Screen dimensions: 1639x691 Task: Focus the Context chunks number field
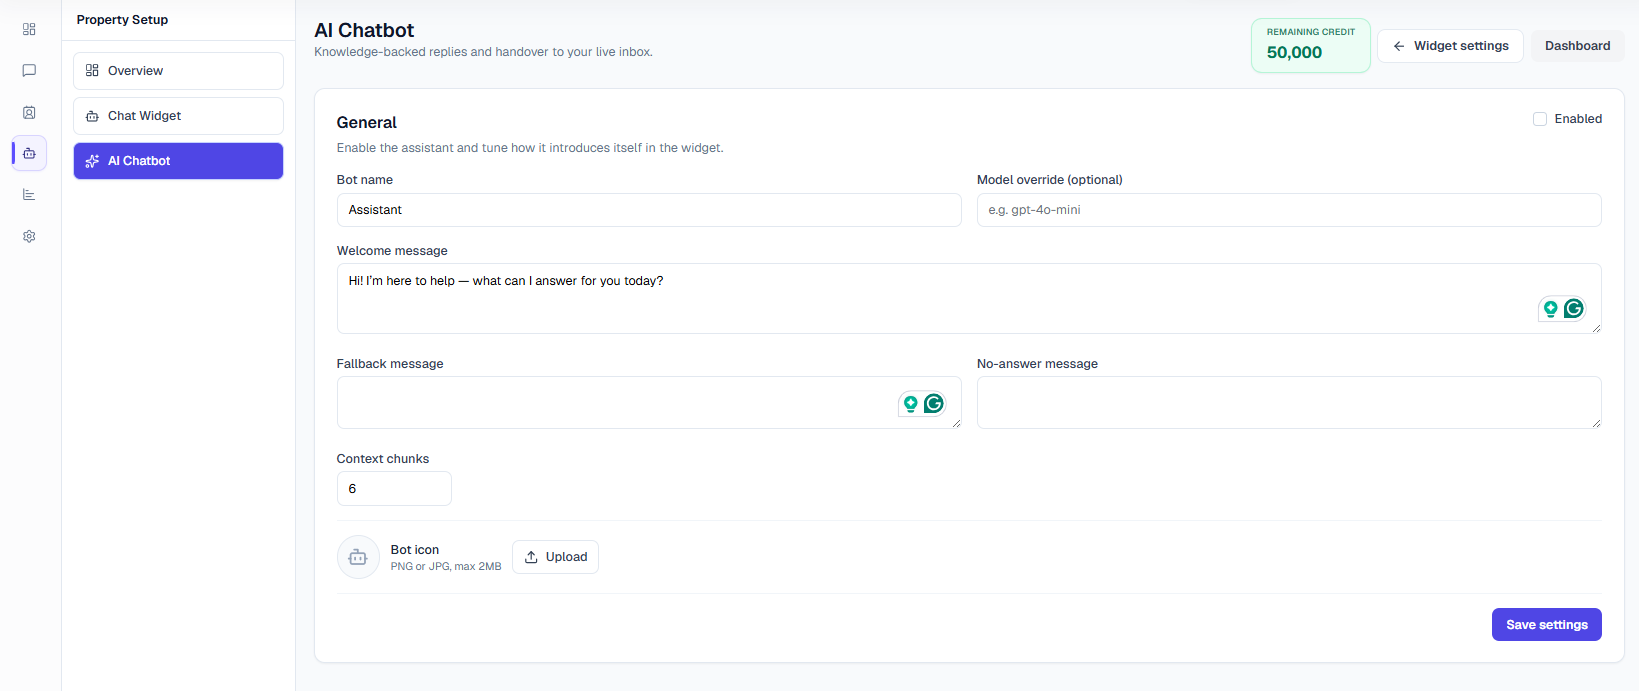click(394, 489)
